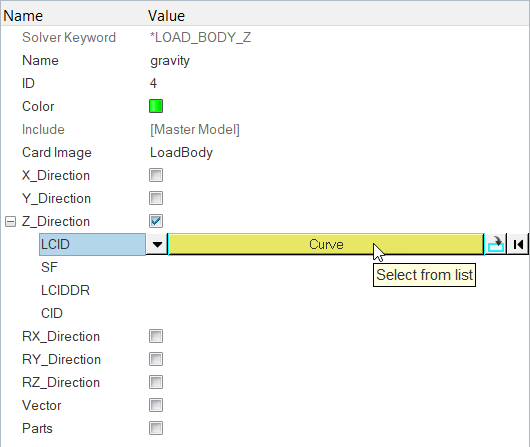Tick the RX_Direction checkbox
This screenshot has width=530, height=447.
(x=156, y=336)
